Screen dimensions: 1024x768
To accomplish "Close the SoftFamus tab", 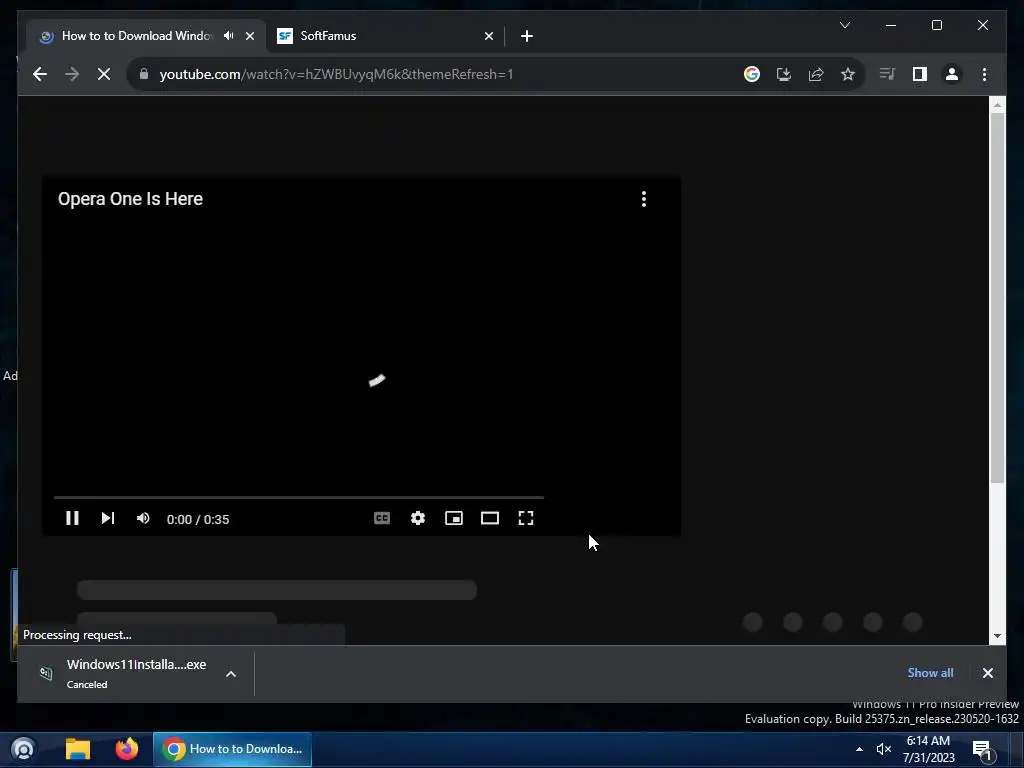I will pyautogui.click(x=489, y=36).
